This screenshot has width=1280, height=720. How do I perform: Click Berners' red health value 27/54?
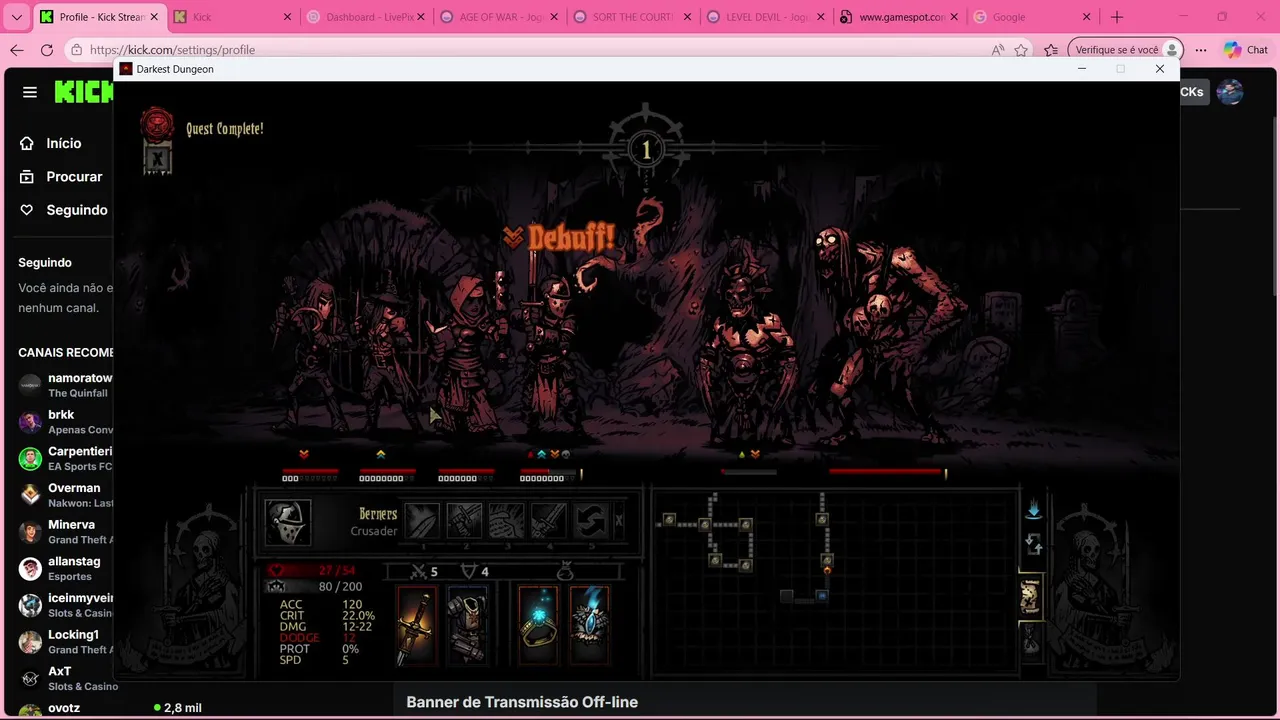pos(337,570)
